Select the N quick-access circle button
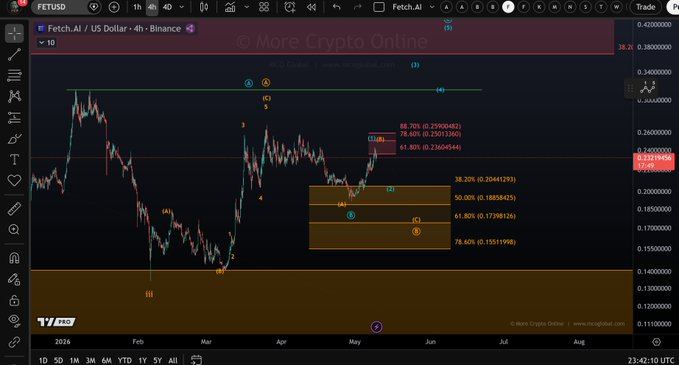This screenshot has height=365, width=679. [x=570, y=7]
